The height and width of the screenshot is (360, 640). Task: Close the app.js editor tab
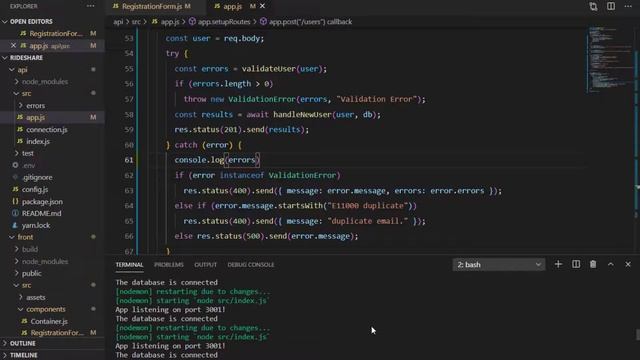(262, 6)
